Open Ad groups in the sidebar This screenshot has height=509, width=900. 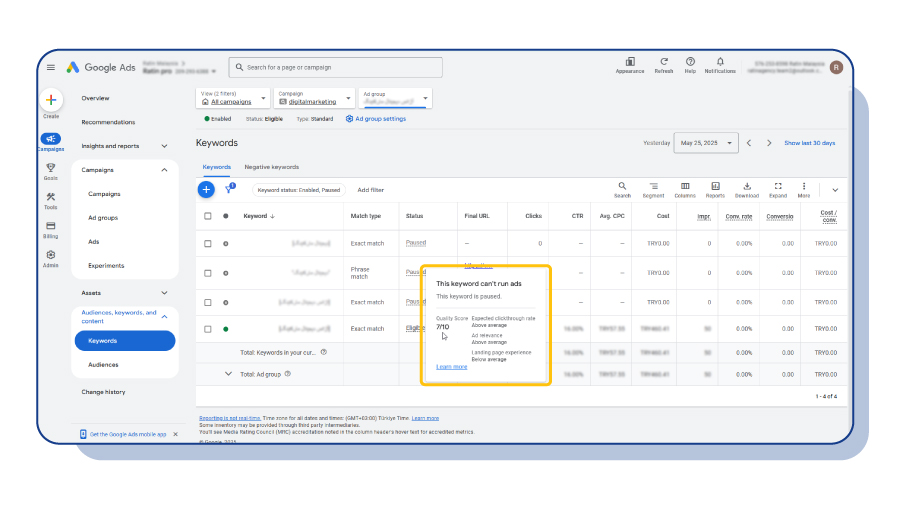tap(103, 218)
